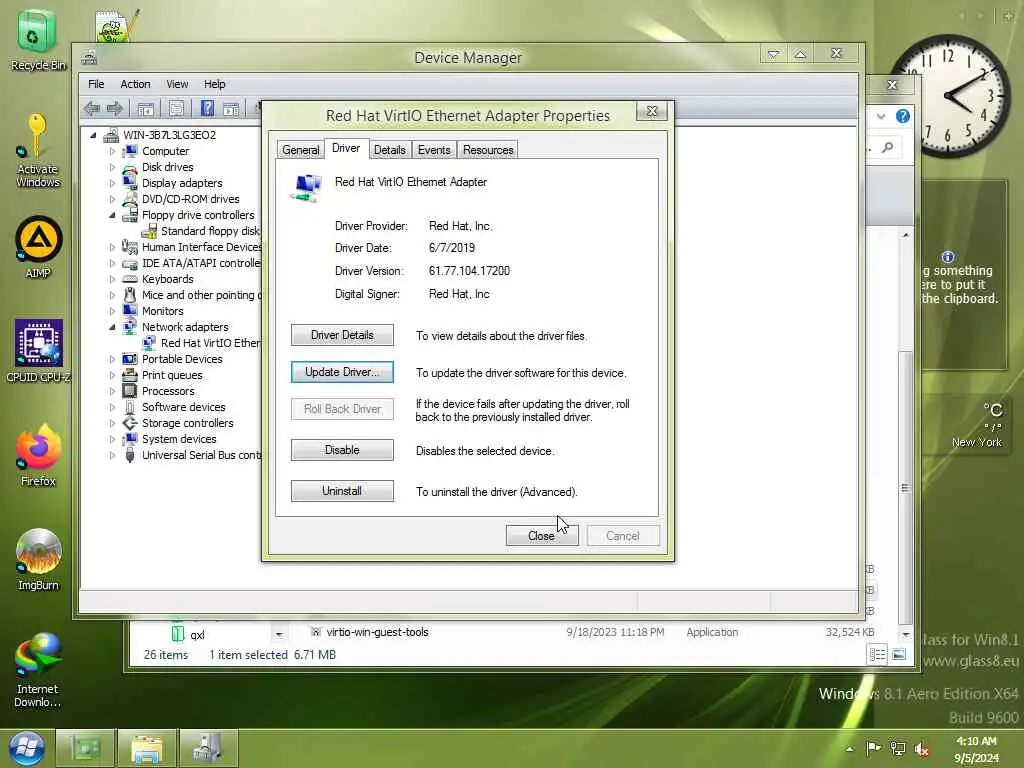This screenshot has width=1024, height=768.
Task: Click the blue help icon in Explorer window
Action: click(x=903, y=116)
